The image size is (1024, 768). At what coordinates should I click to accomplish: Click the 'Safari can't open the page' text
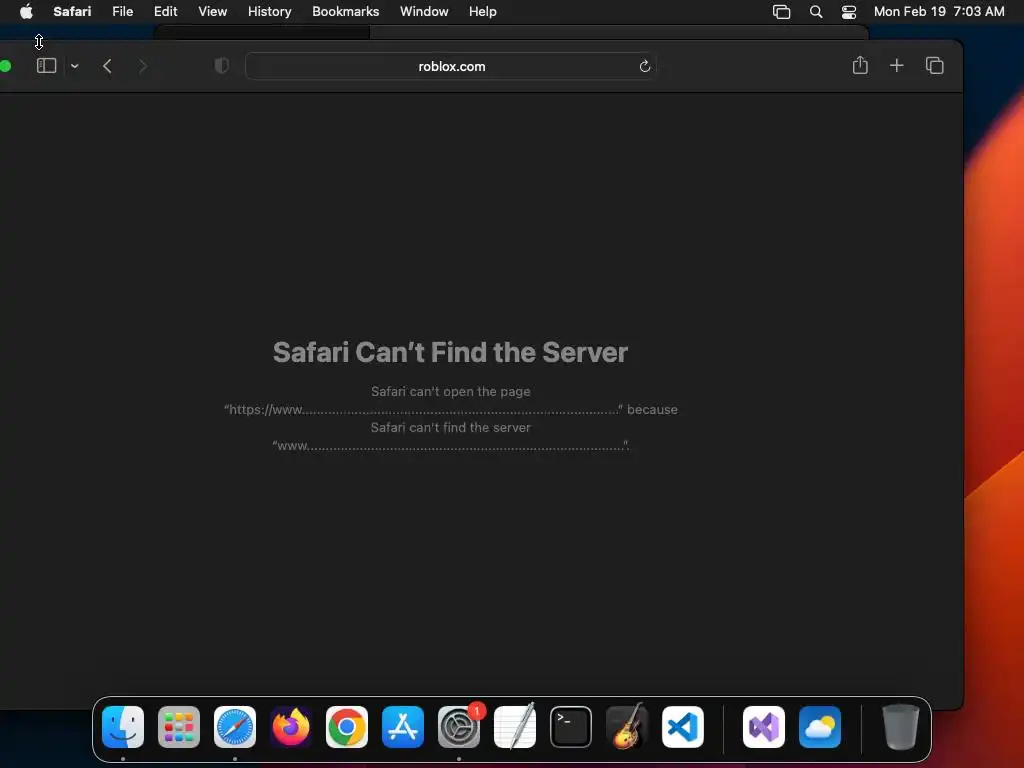[x=451, y=391]
